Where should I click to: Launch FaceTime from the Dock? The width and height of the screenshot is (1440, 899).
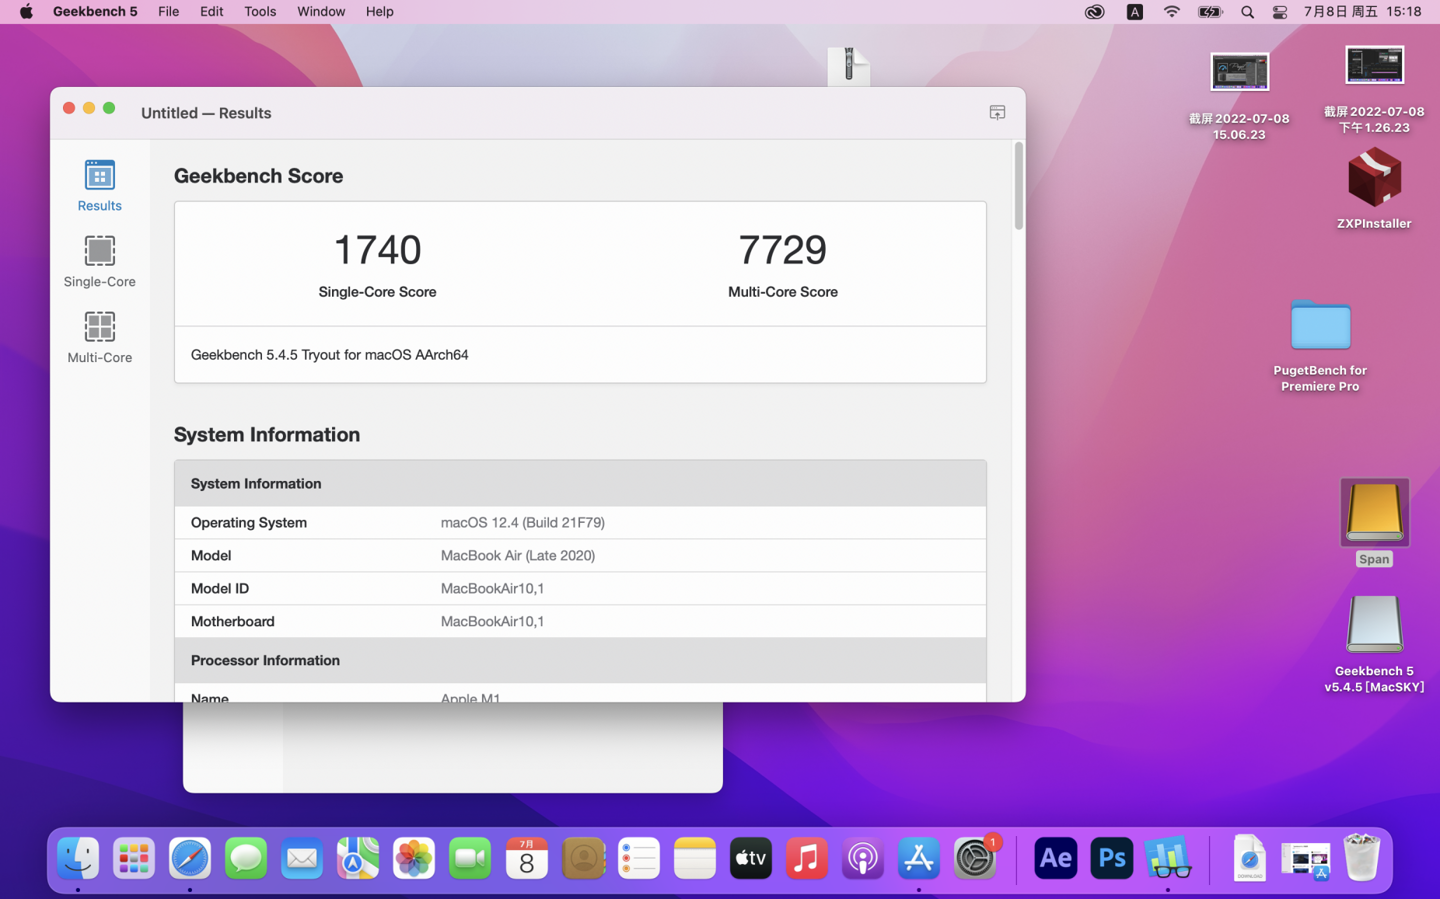click(x=470, y=858)
